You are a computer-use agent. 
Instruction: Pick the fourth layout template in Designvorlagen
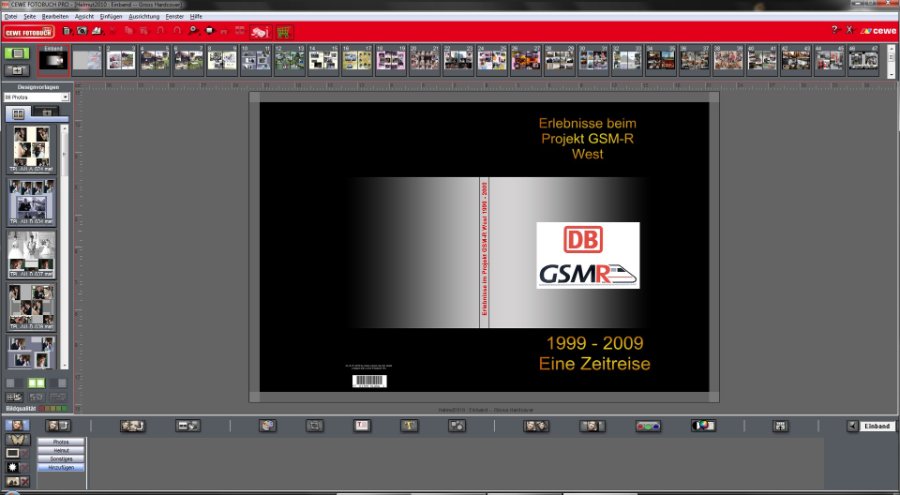(32, 307)
